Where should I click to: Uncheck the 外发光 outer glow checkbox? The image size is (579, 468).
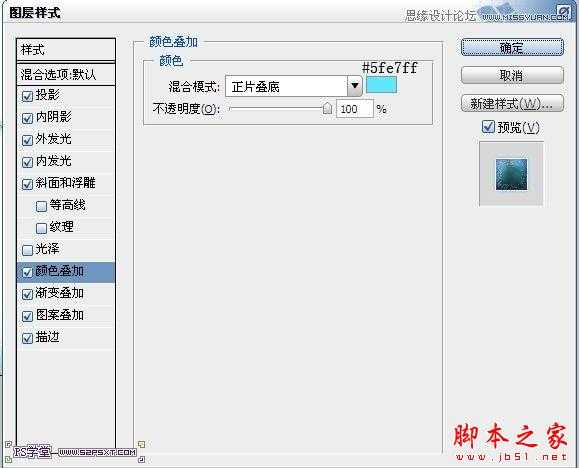pyautogui.click(x=27, y=140)
